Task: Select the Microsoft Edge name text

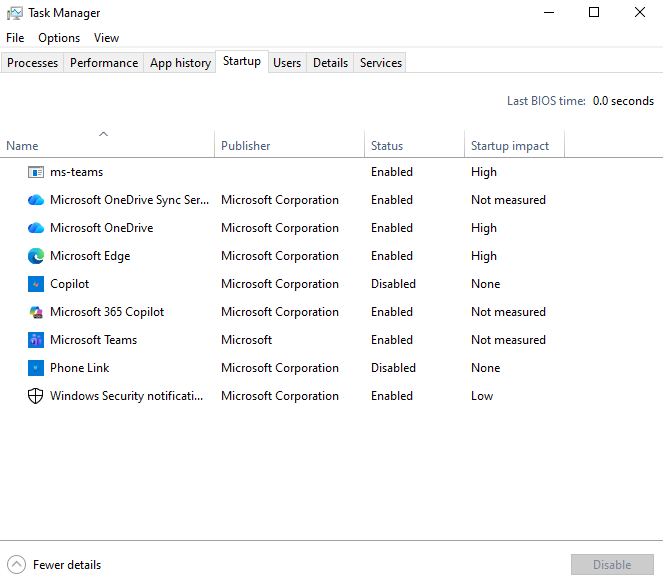Action: [x=90, y=256]
